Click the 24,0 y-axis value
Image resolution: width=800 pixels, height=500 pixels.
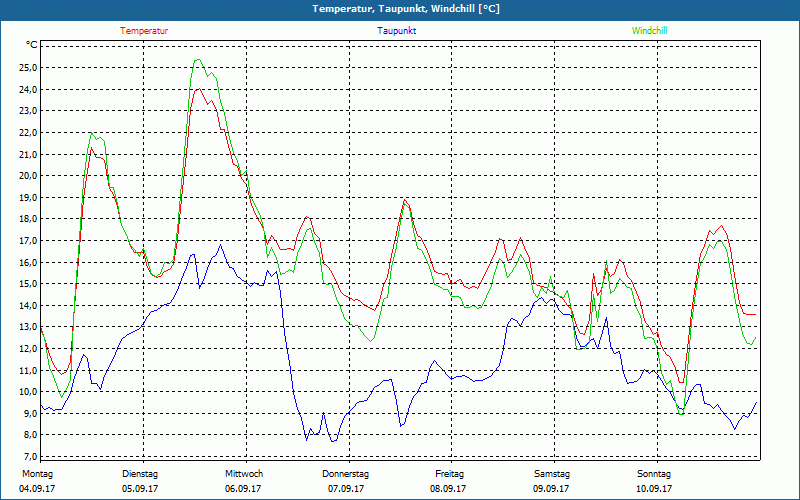(28, 89)
